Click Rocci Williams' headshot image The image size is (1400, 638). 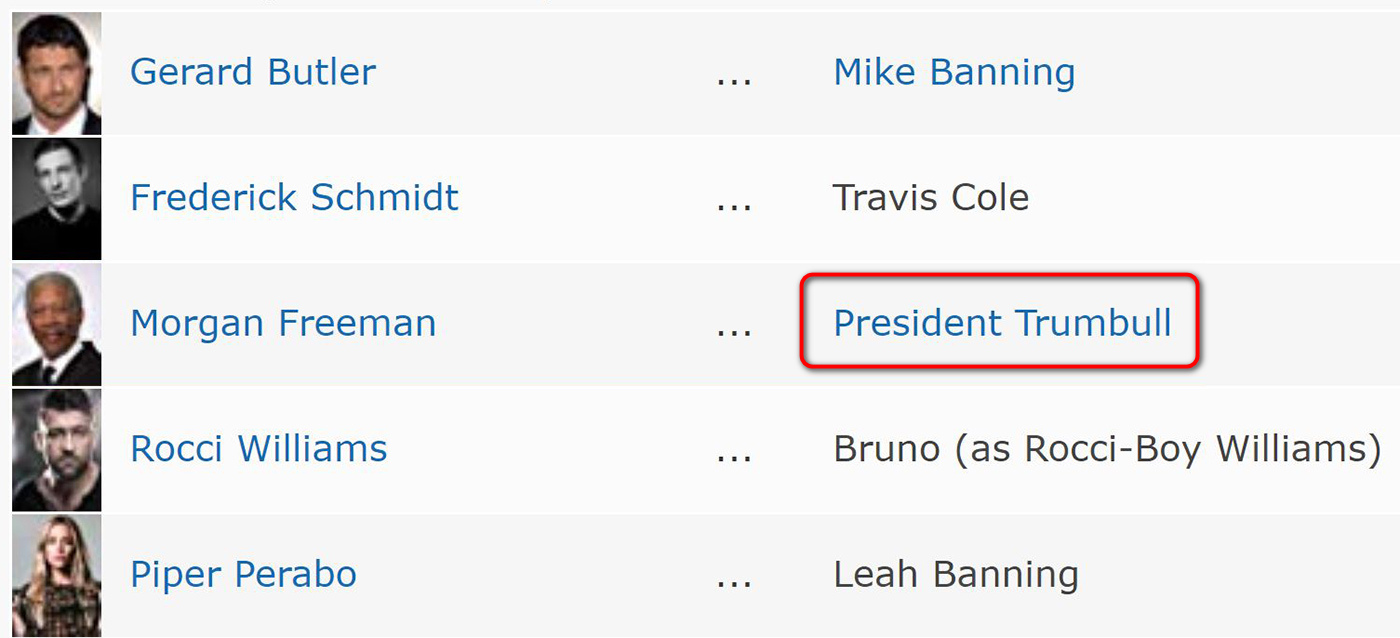point(56,450)
